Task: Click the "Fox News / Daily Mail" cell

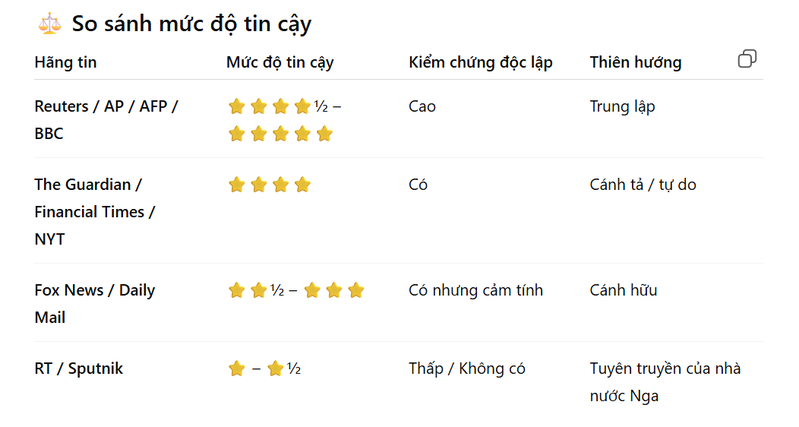Action: pyautogui.click(x=94, y=304)
